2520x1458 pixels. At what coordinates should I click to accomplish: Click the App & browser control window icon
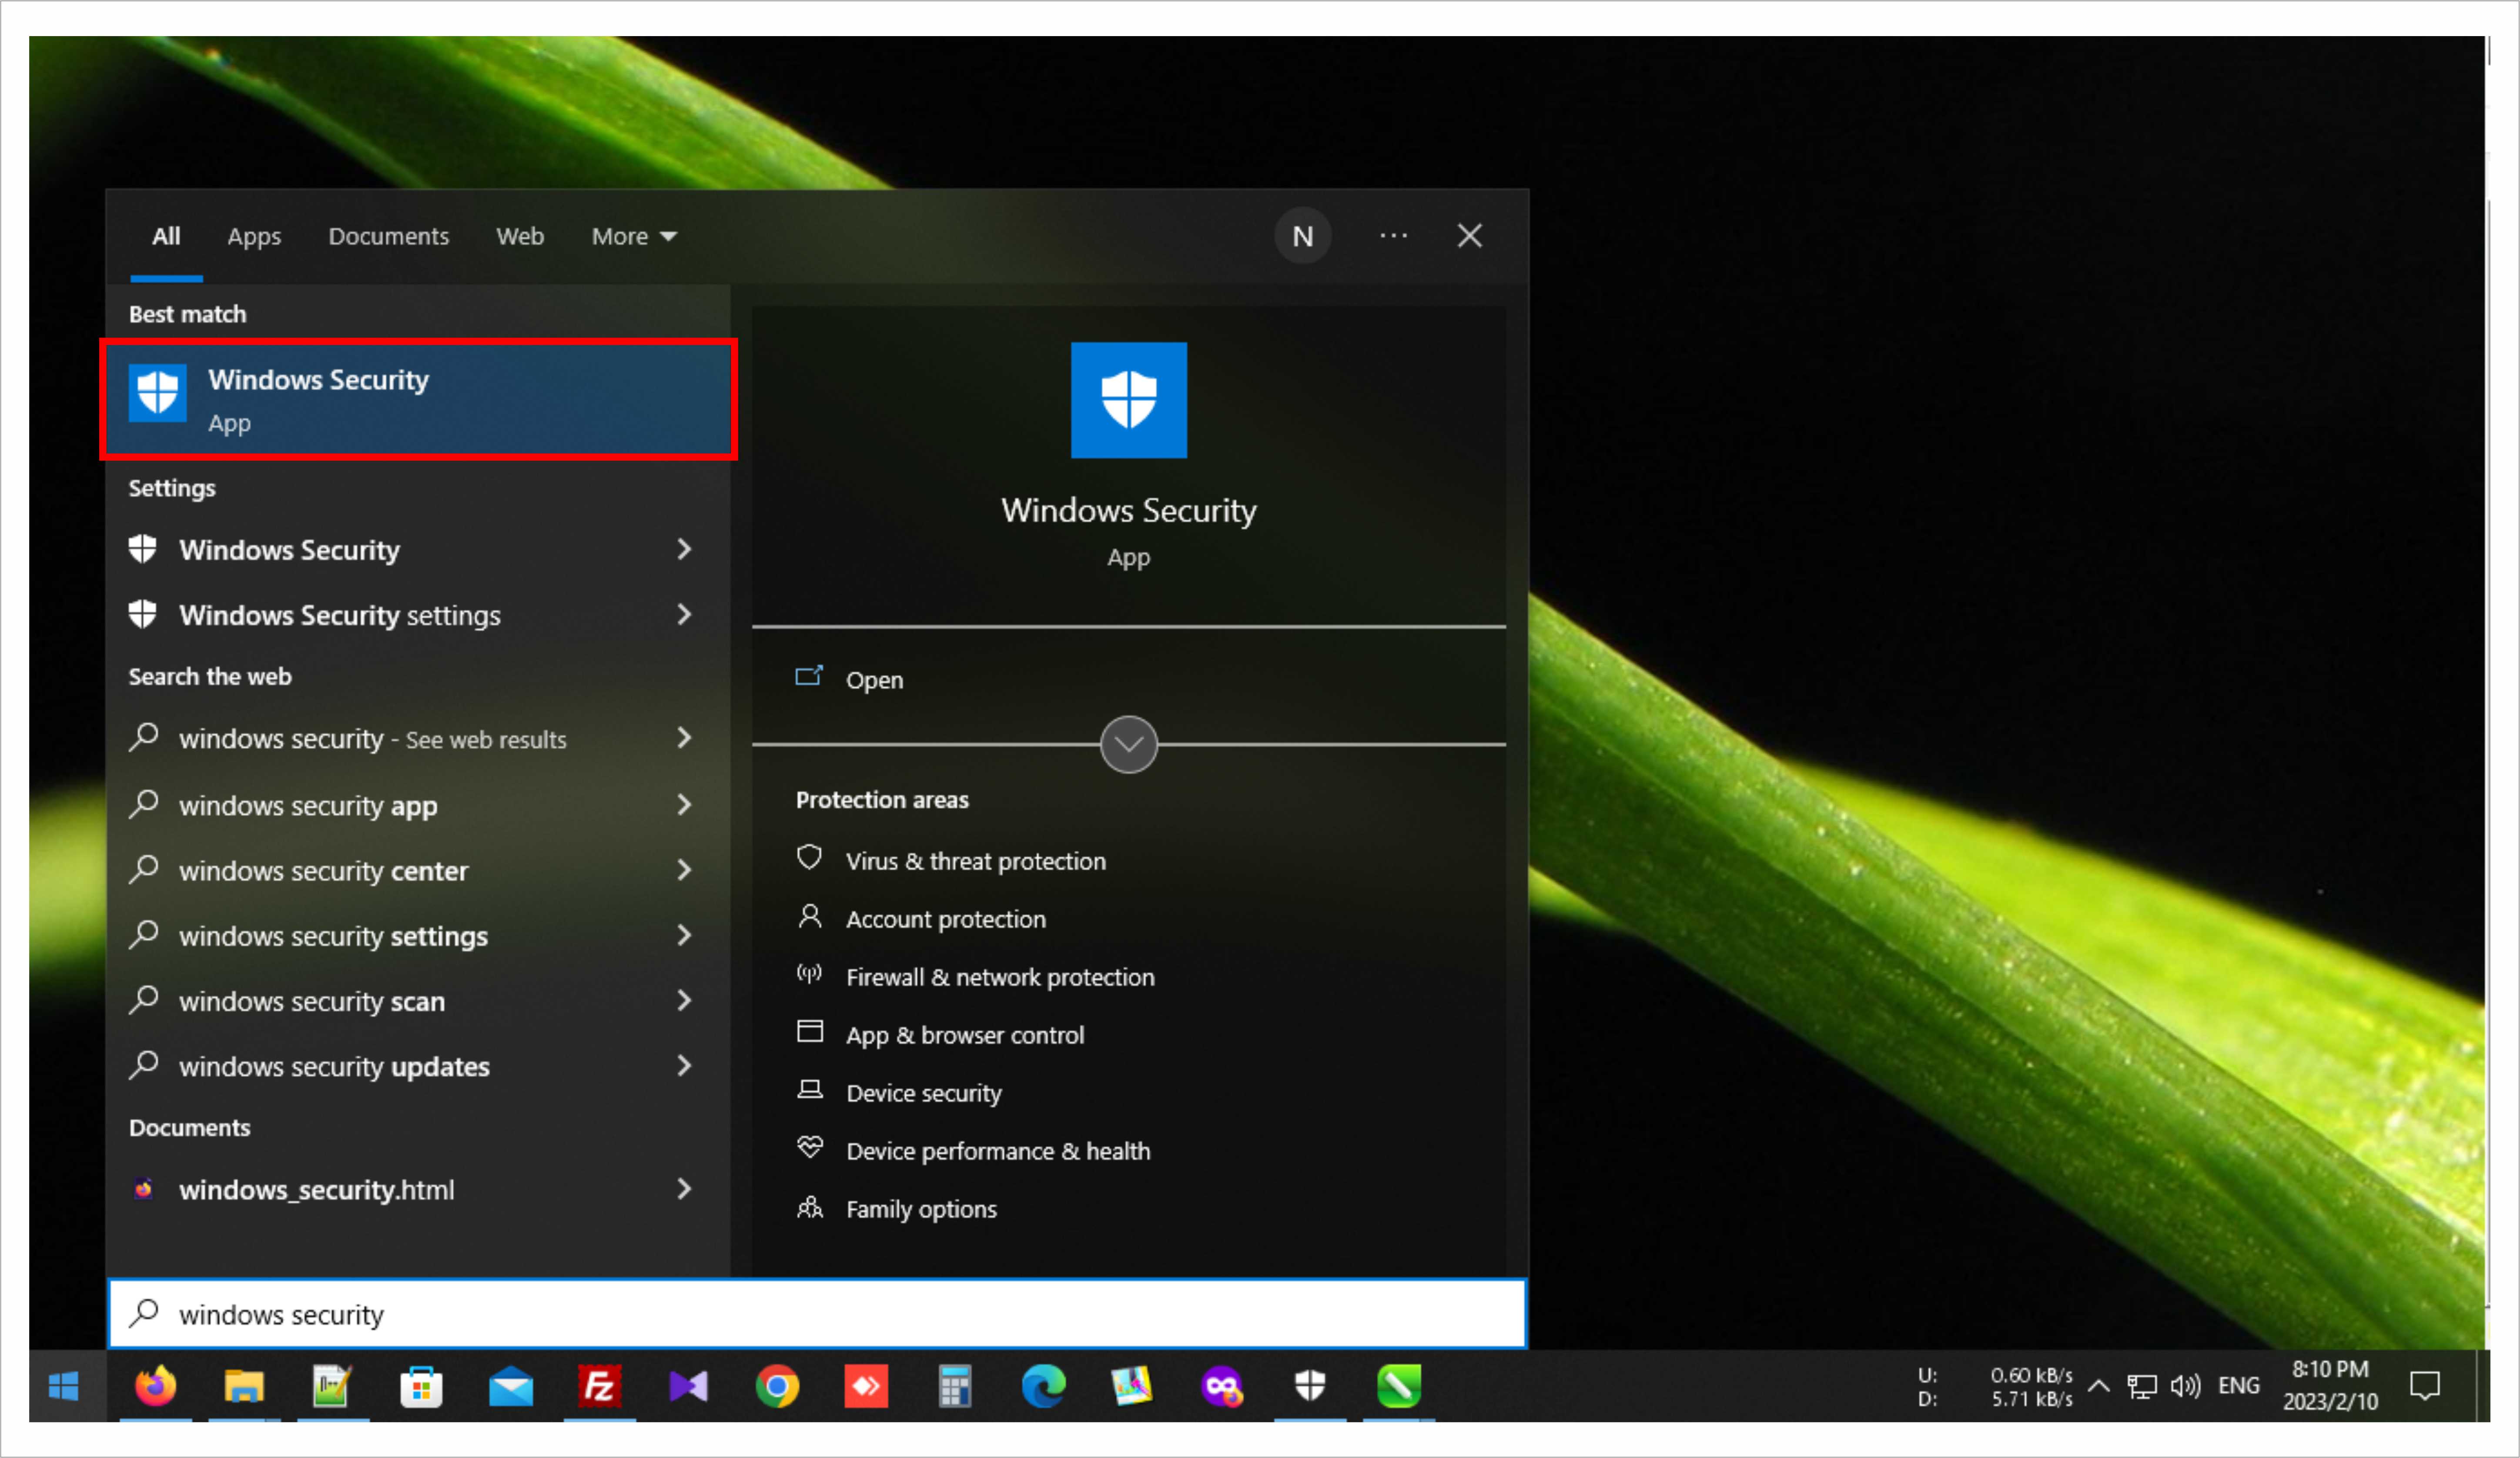(809, 1031)
